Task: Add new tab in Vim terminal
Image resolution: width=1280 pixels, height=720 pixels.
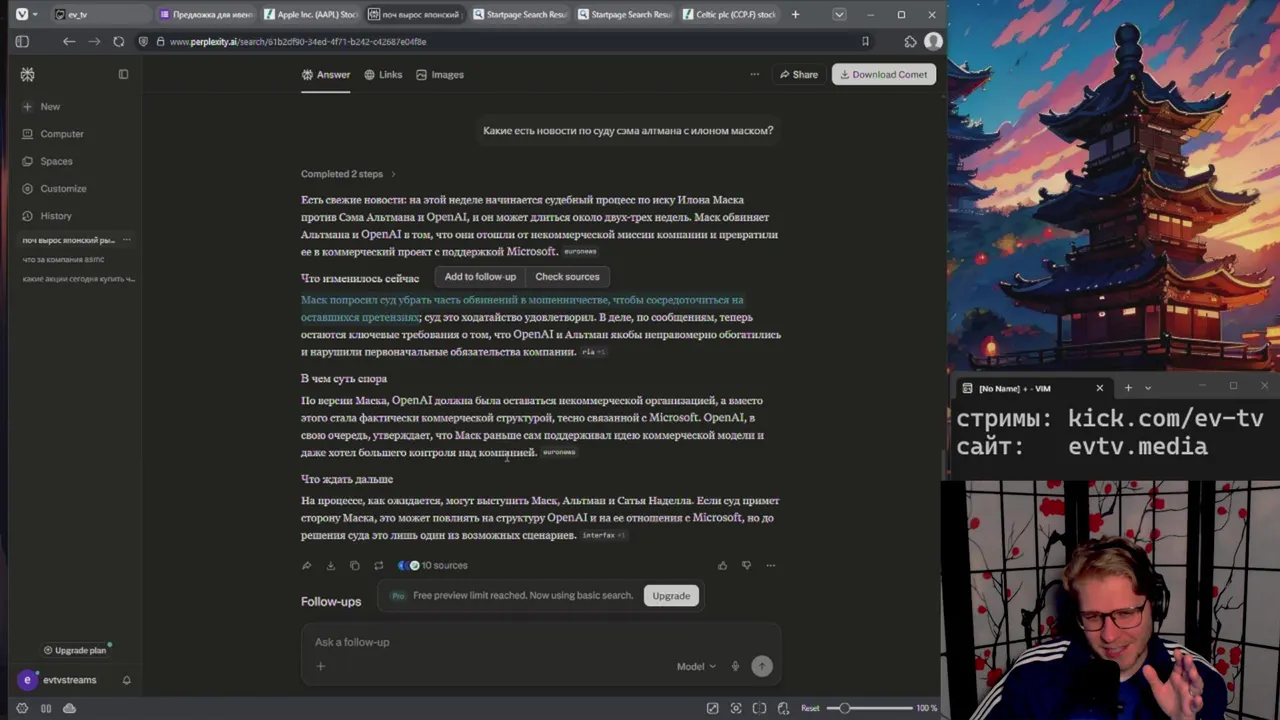Action: pos(1128,388)
